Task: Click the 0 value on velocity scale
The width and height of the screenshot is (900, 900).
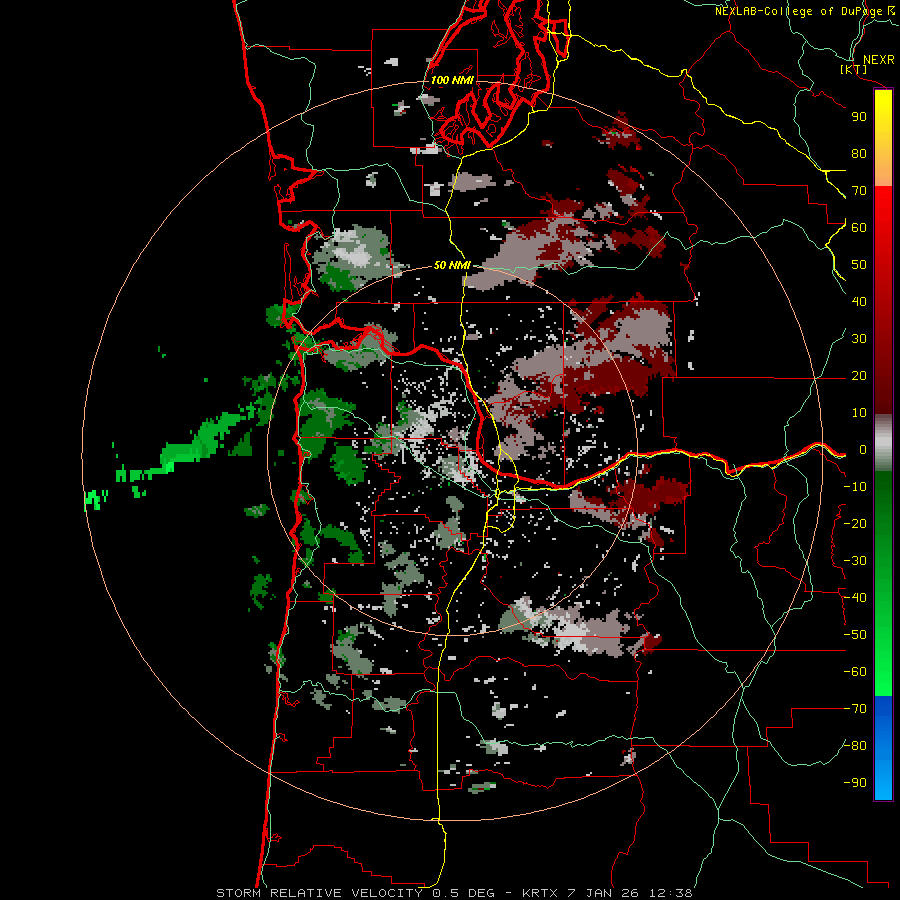Action: coord(863,450)
